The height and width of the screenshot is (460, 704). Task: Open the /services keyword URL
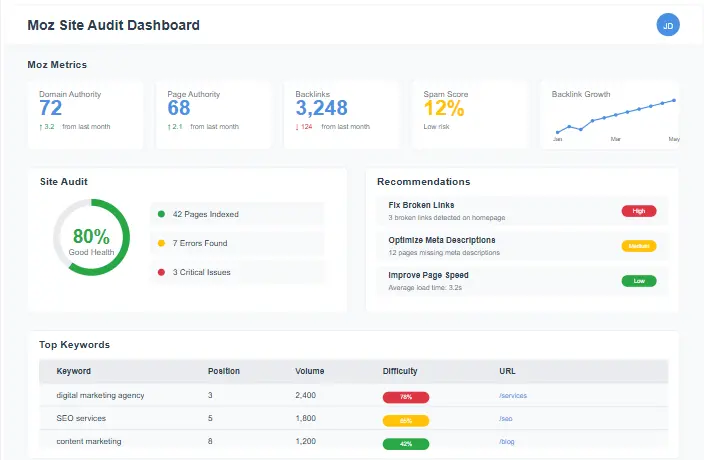[x=513, y=395]
